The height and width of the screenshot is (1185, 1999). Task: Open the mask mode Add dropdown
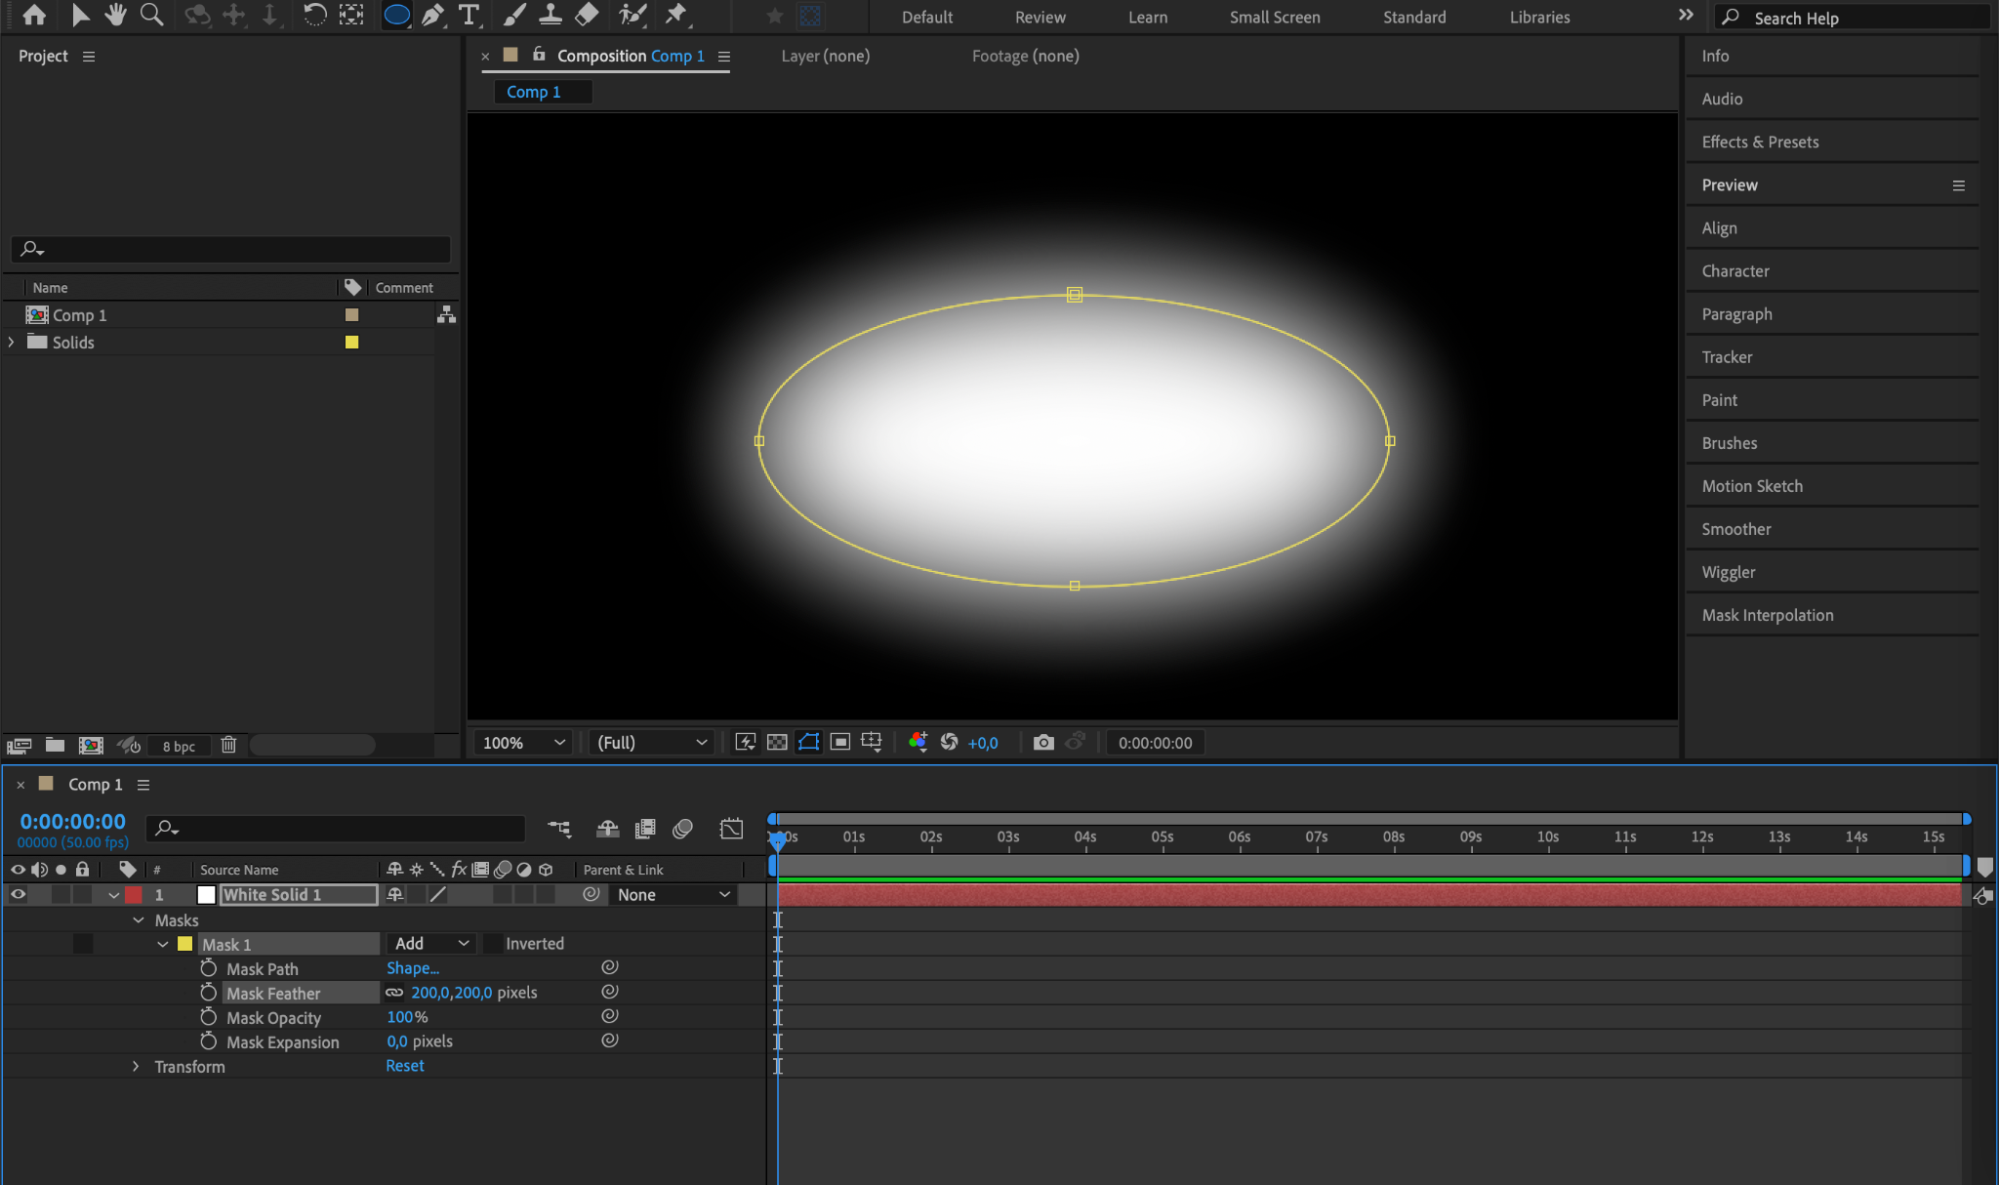point(431,943)
